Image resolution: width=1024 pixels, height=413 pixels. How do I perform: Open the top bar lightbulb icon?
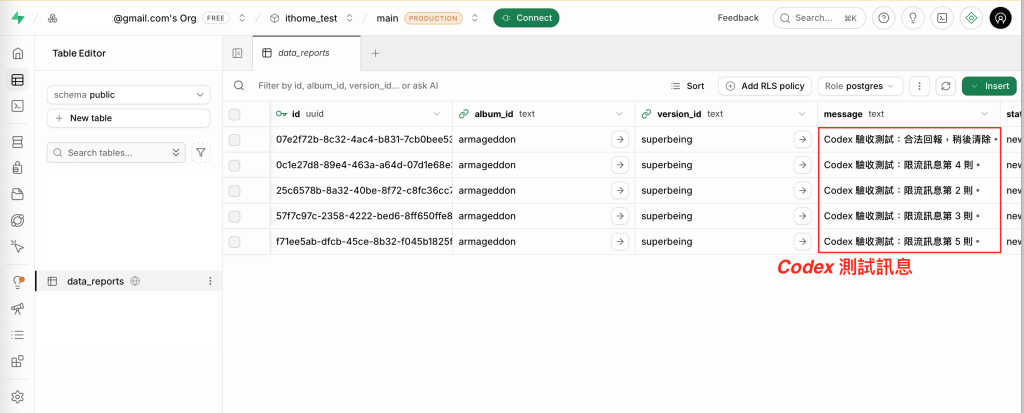[912, 18]
